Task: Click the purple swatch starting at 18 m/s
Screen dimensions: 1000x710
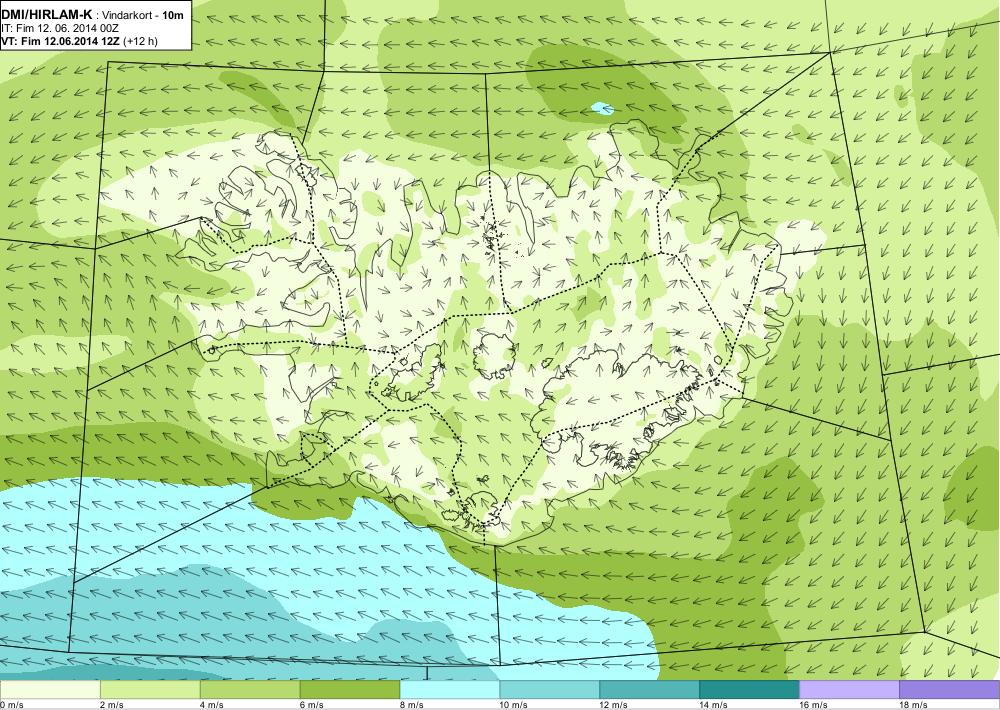Action: click(x=950, y=690)
